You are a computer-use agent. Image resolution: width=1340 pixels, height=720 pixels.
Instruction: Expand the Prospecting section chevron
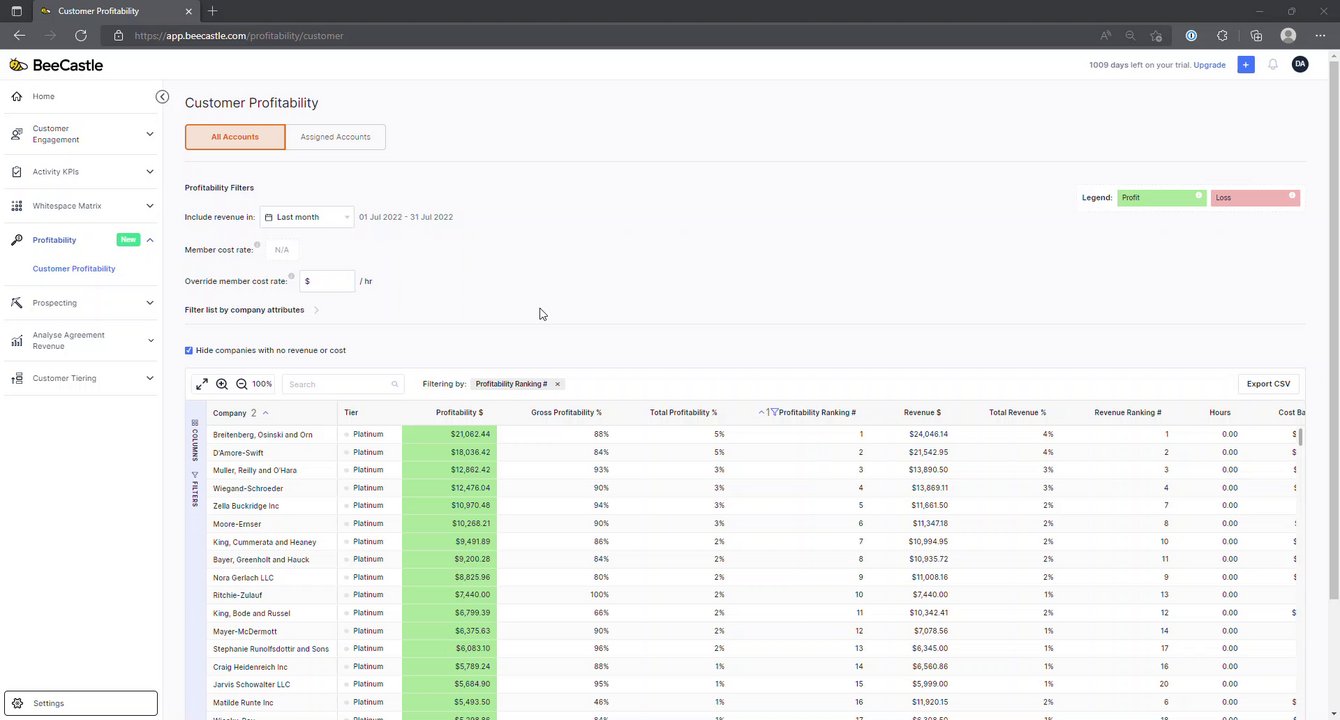pyautogui.click(x=150, y=303)
